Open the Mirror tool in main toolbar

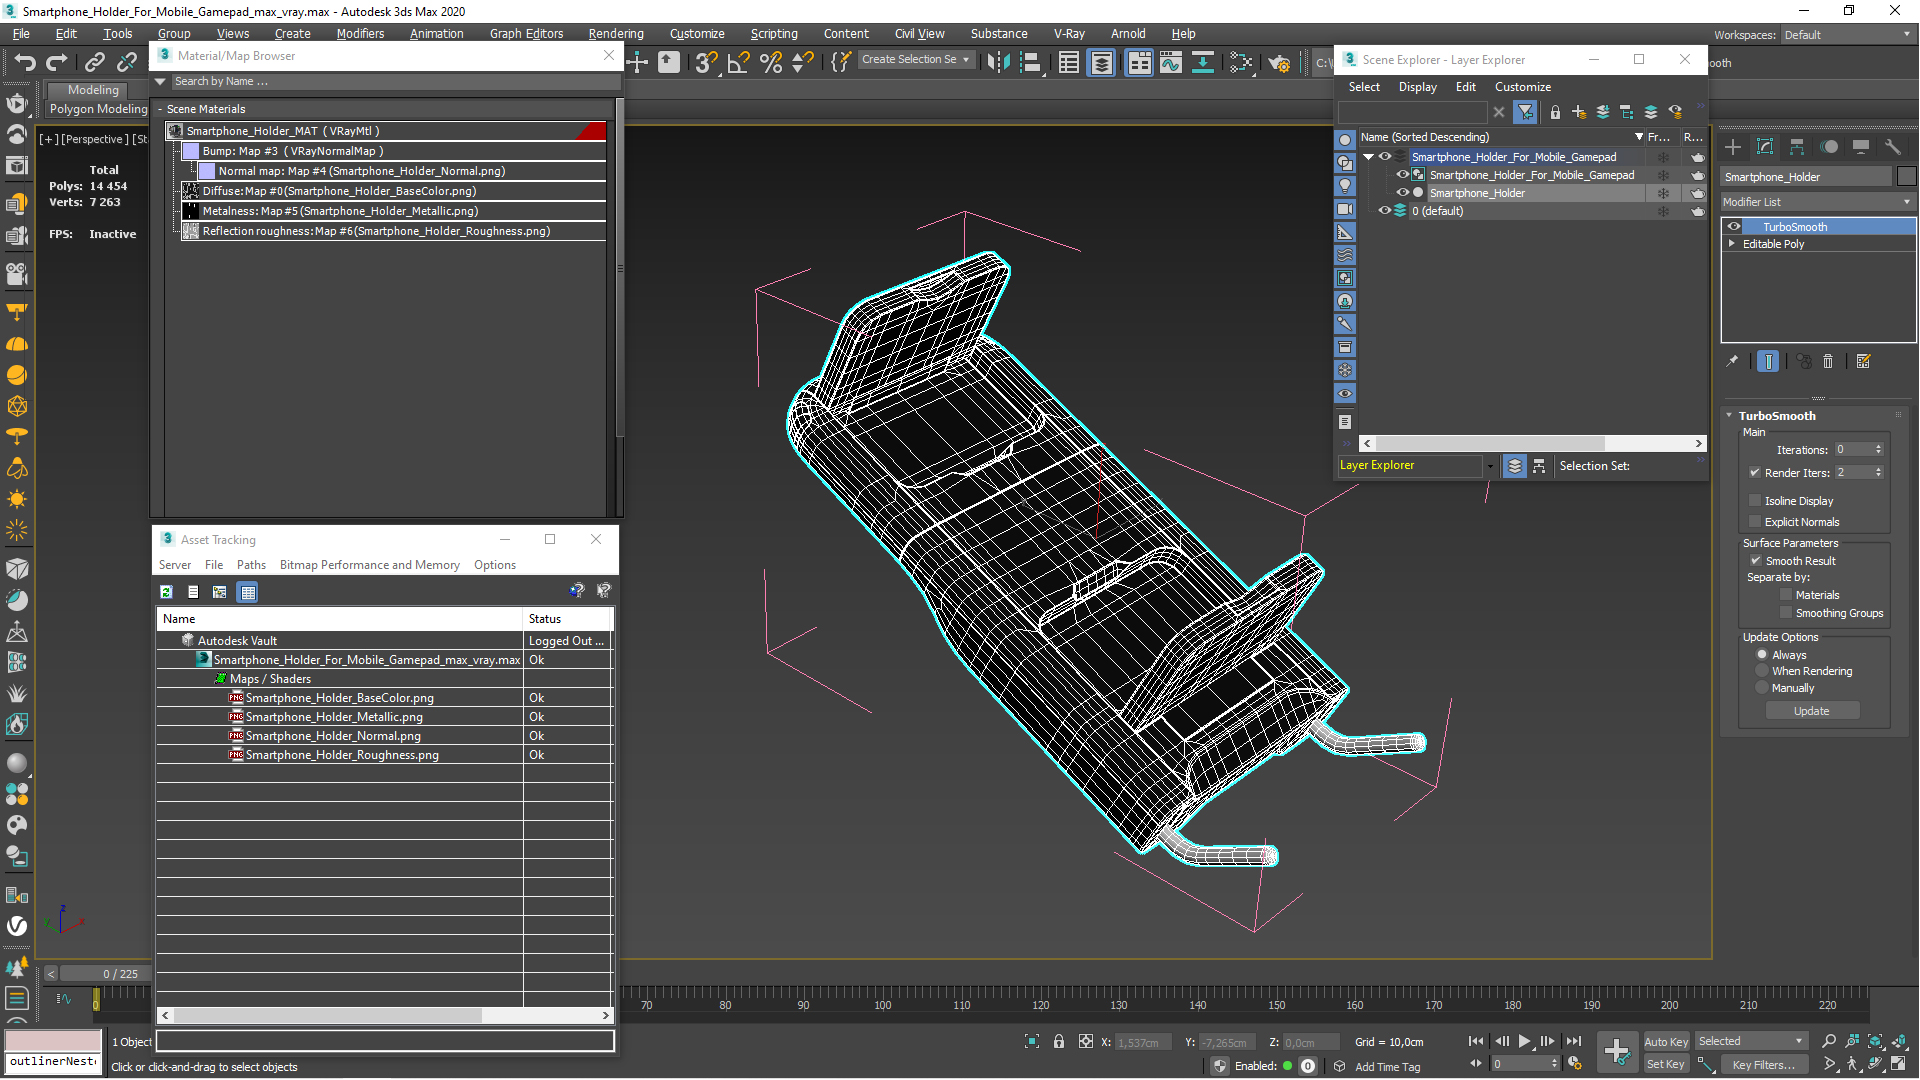click(998, 63)
